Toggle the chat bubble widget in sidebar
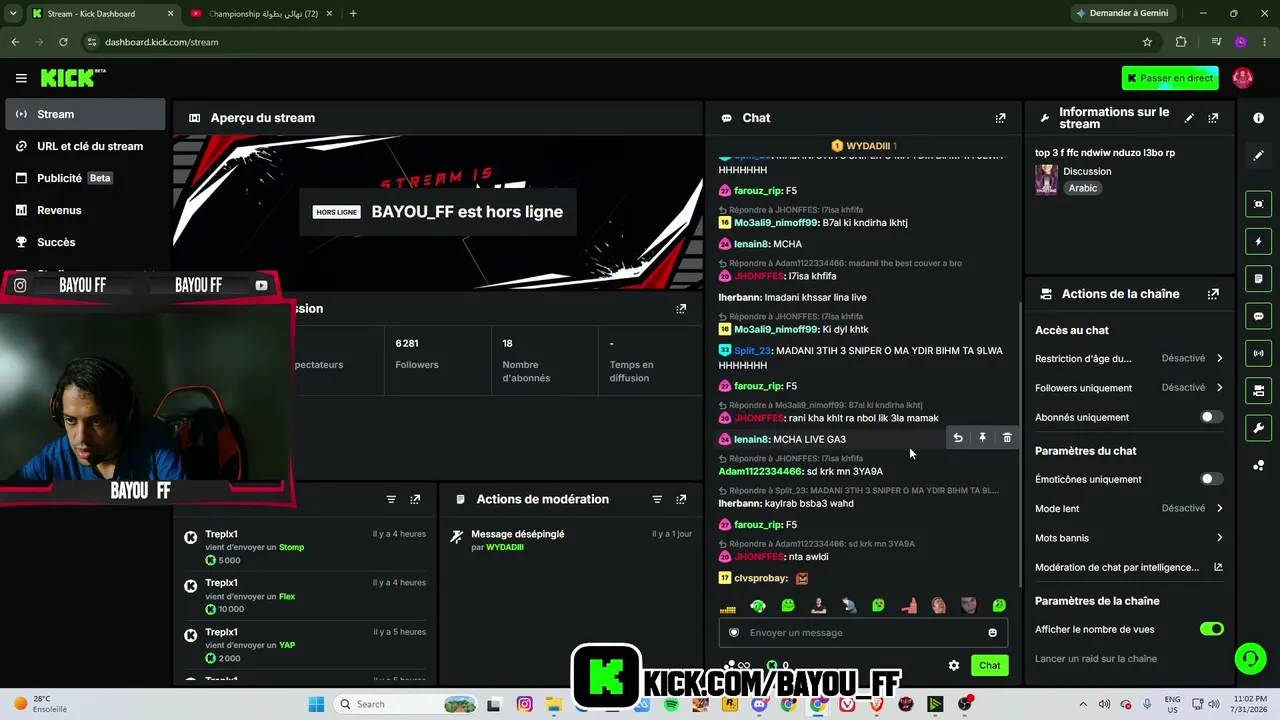This screenshot has width=1280, height=720. [1259, 316]
